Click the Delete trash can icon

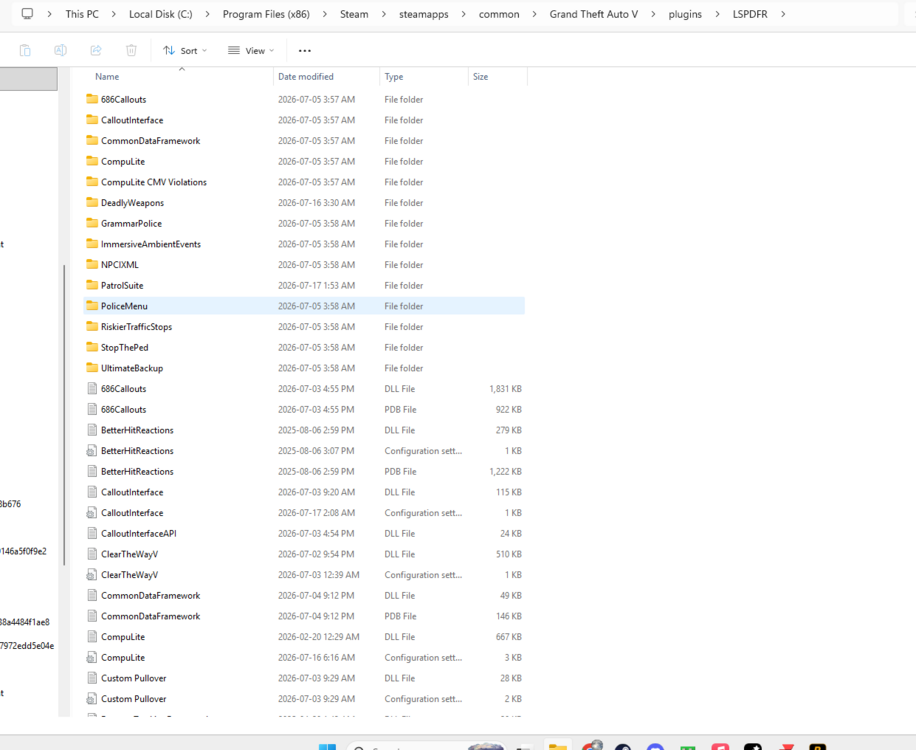click(x=131, y=51)
